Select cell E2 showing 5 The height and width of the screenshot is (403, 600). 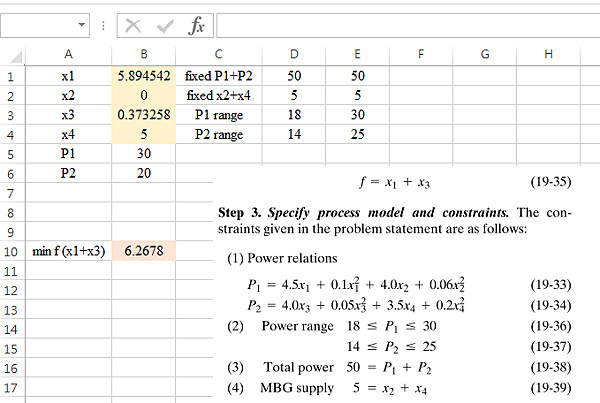[357, 95]
